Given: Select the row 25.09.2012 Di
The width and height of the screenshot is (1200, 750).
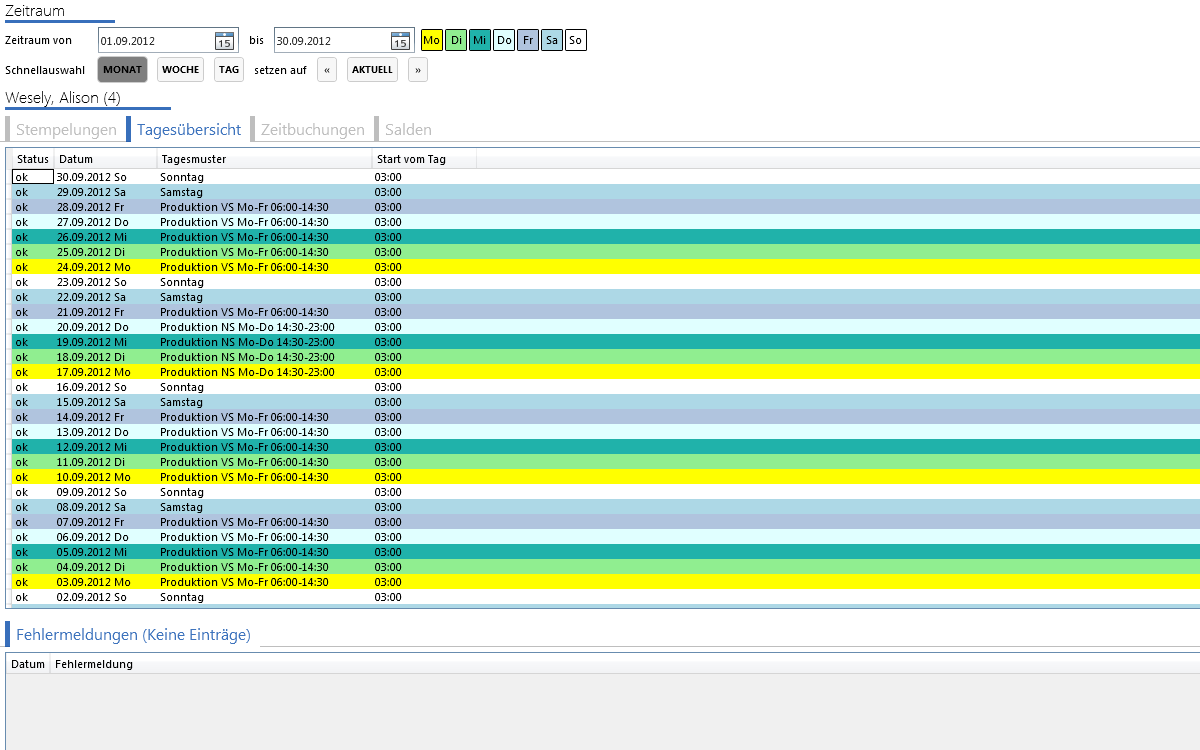Looking at the screenshot, I should pos(606,252).
